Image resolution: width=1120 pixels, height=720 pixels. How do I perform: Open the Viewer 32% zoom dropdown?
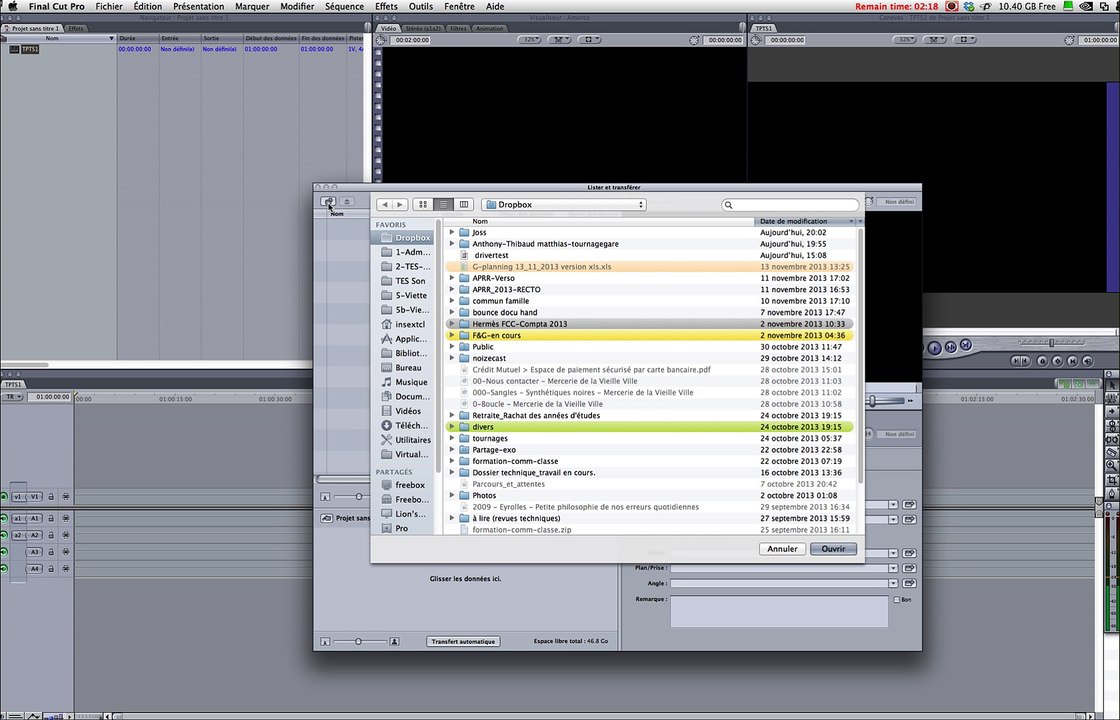point(529,40)
